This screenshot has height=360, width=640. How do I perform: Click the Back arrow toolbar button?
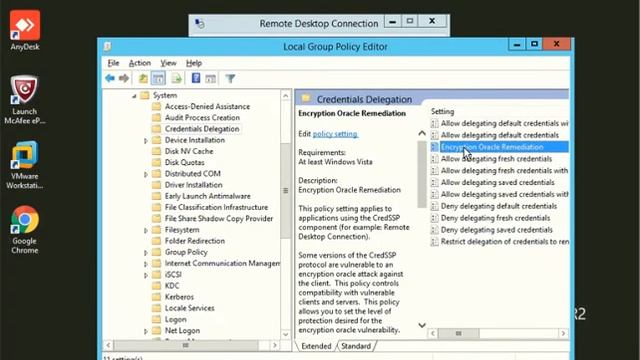click(110, 78)
